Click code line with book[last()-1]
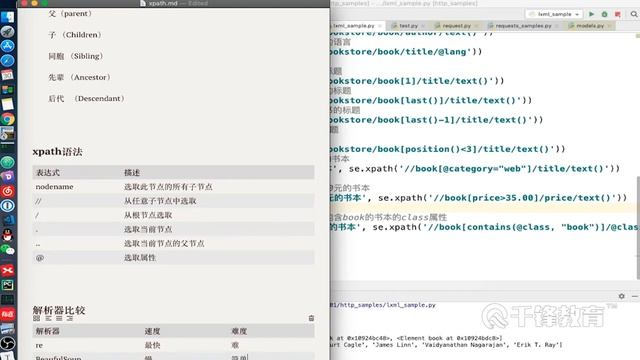Screen dimensions: 640x360 [436, 120]
